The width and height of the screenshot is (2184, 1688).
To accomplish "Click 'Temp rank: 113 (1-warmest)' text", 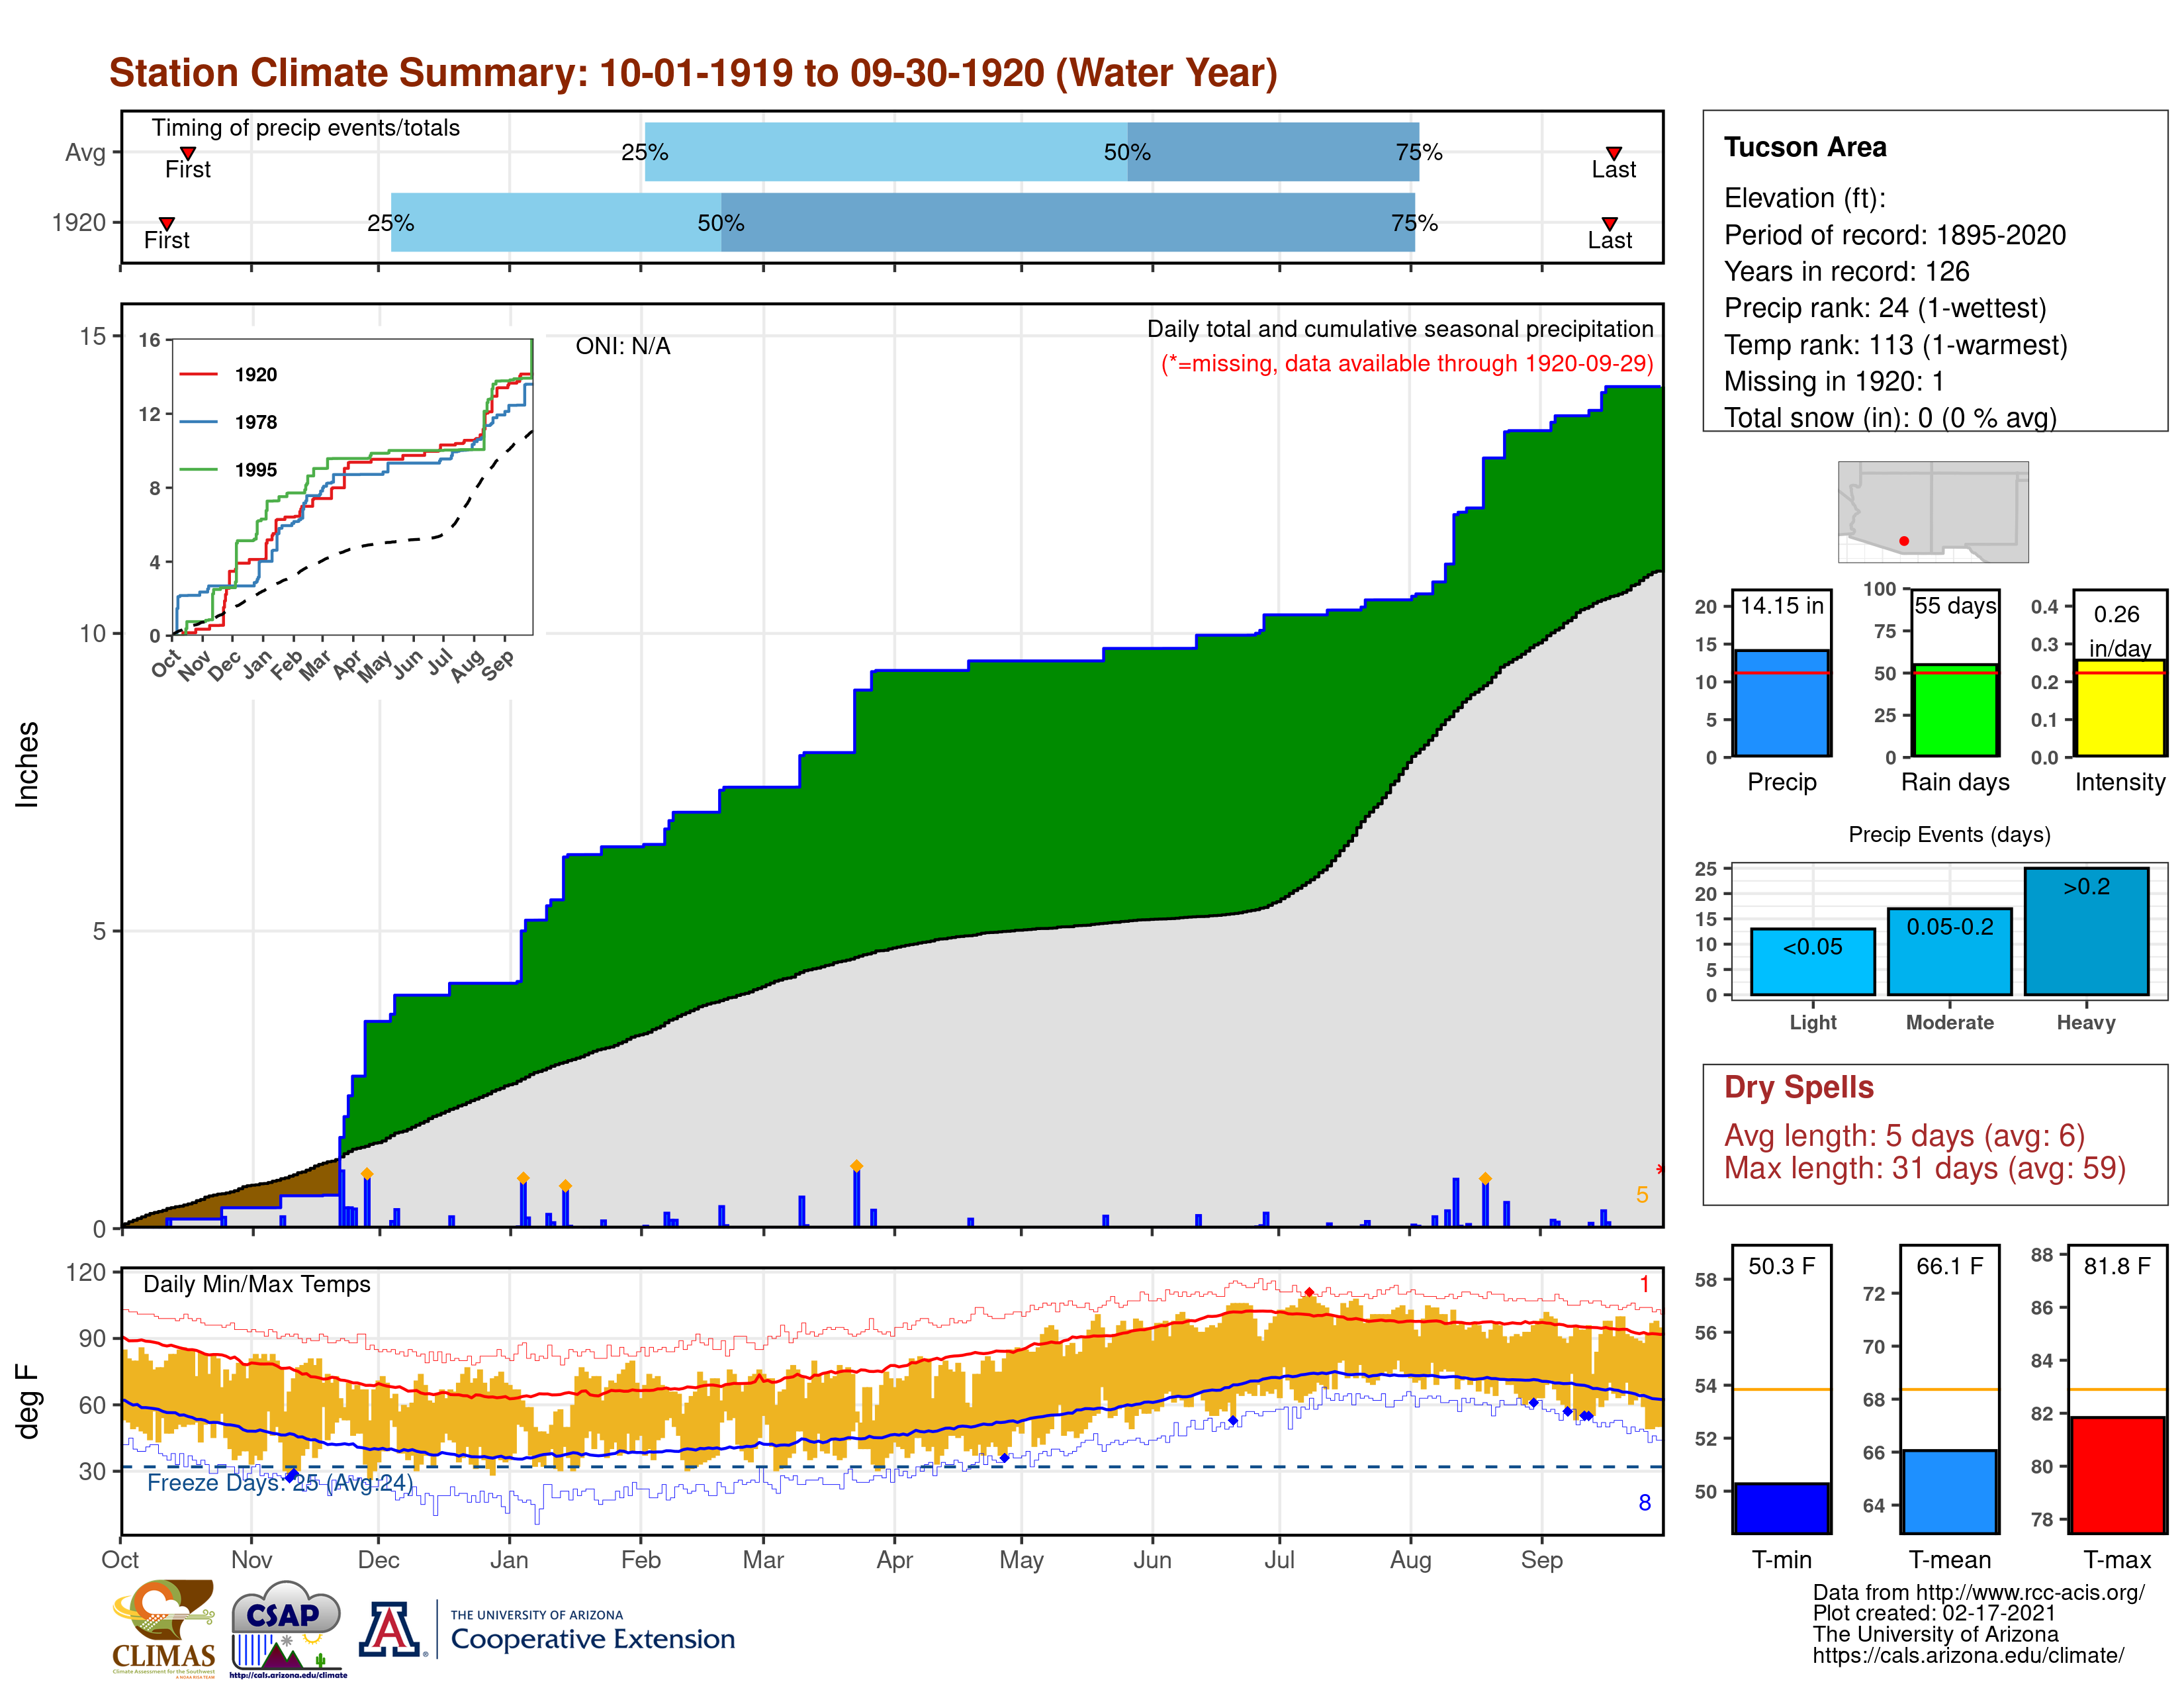I will pyautogui.click(x=1895, y=345).
